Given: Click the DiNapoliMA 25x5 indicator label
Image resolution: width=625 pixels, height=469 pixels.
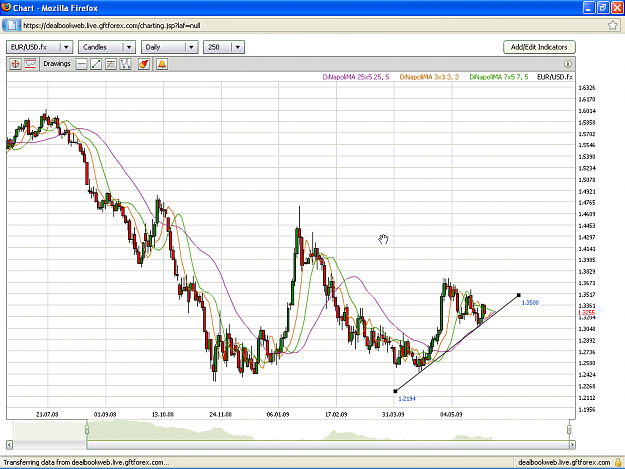Looking at the screenshot, I should [x=356, y=77].
